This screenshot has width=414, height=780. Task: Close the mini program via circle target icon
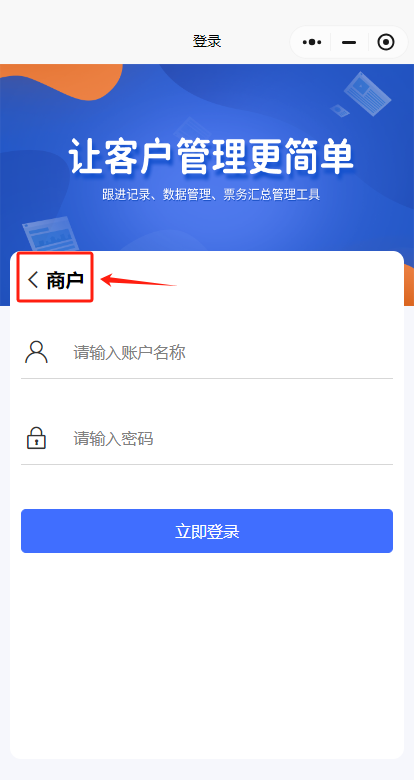point(386,42)
